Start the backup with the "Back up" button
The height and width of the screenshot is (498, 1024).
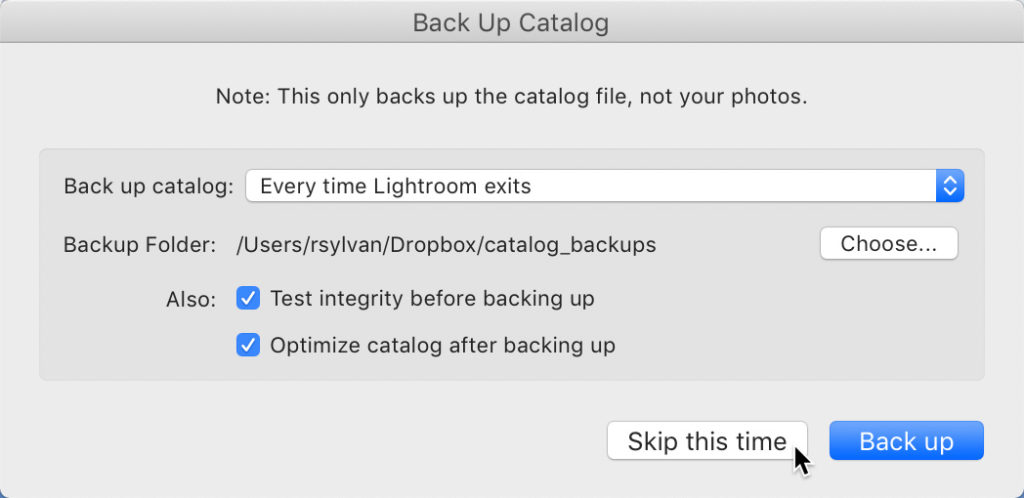click(906, 441)
